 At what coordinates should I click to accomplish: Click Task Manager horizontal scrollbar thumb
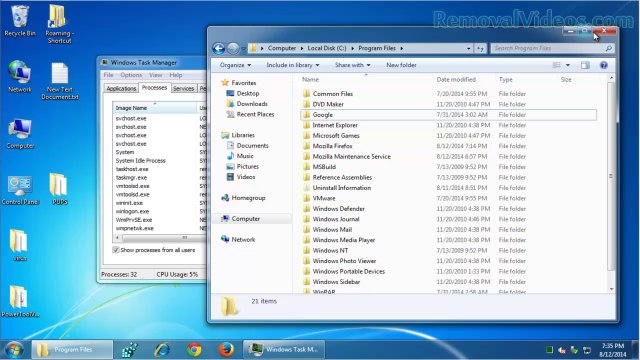click(x=184, y=238)
